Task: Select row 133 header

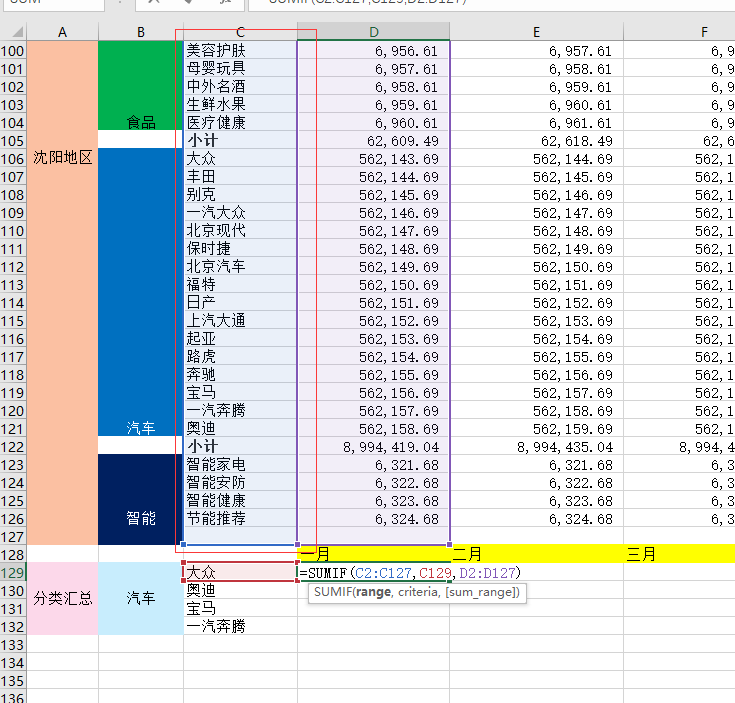Action: 13,645
